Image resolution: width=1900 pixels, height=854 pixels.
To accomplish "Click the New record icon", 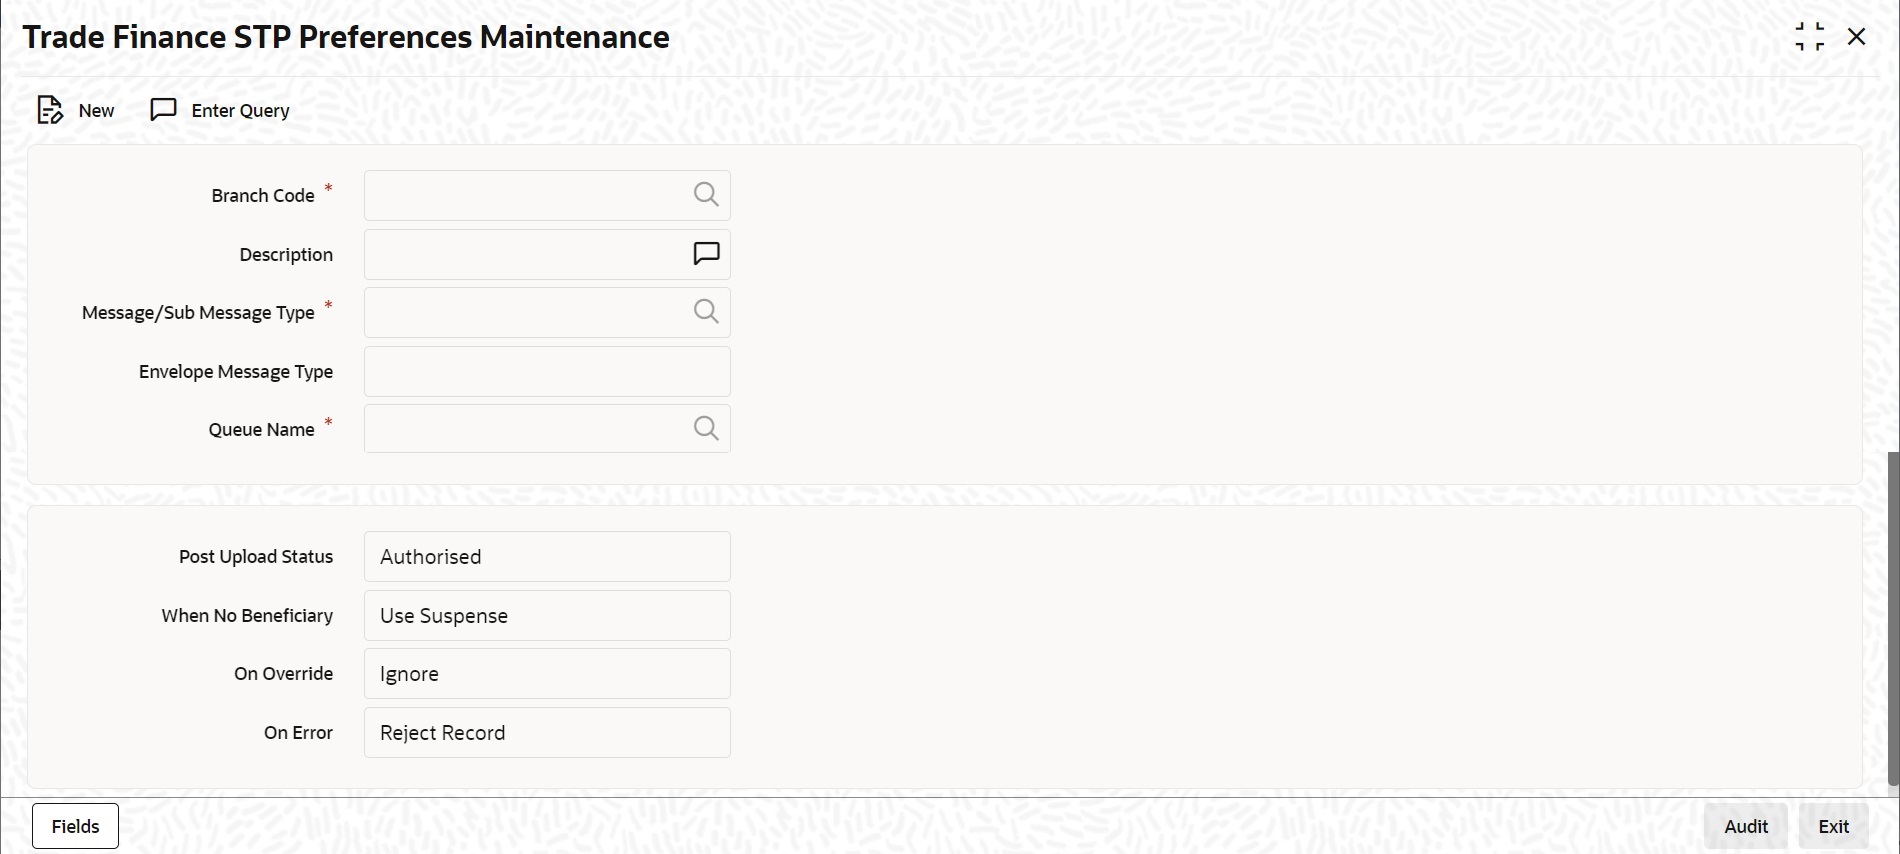I will pos(50,110).
